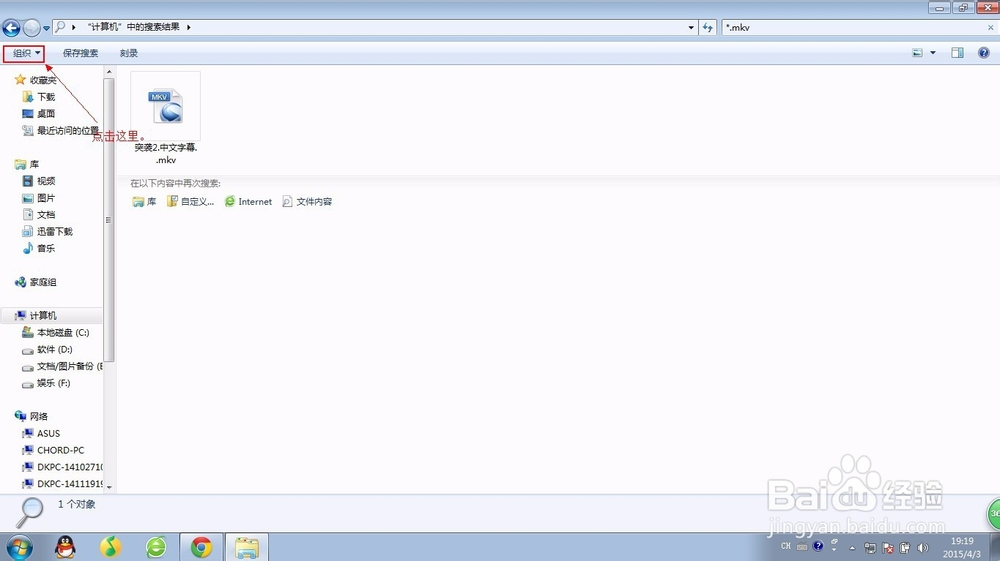Open the 文档/图片备份 drive
Viewport: 1000px width, 561px height.
pyautogui.click(x=62, y=367)
